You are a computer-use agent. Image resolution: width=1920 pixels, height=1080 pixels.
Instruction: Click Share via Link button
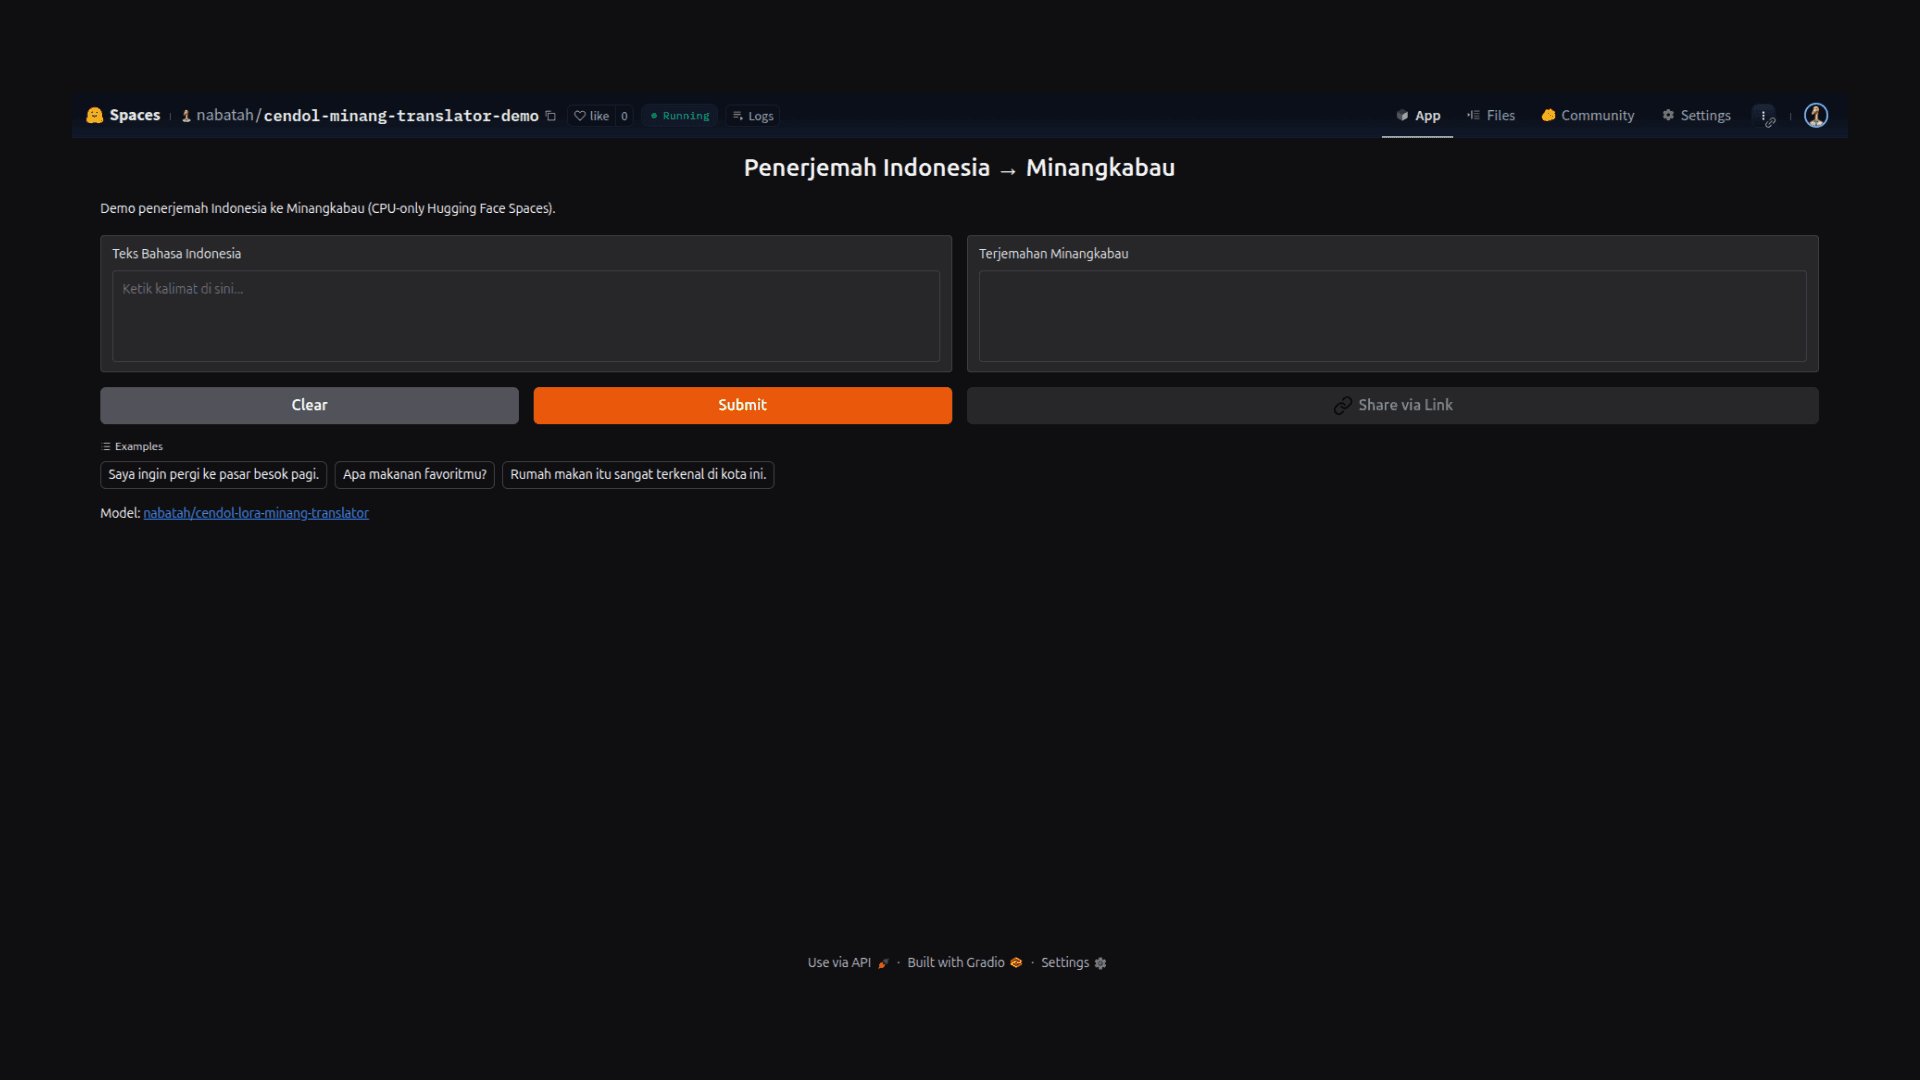tap(1392, 405)
